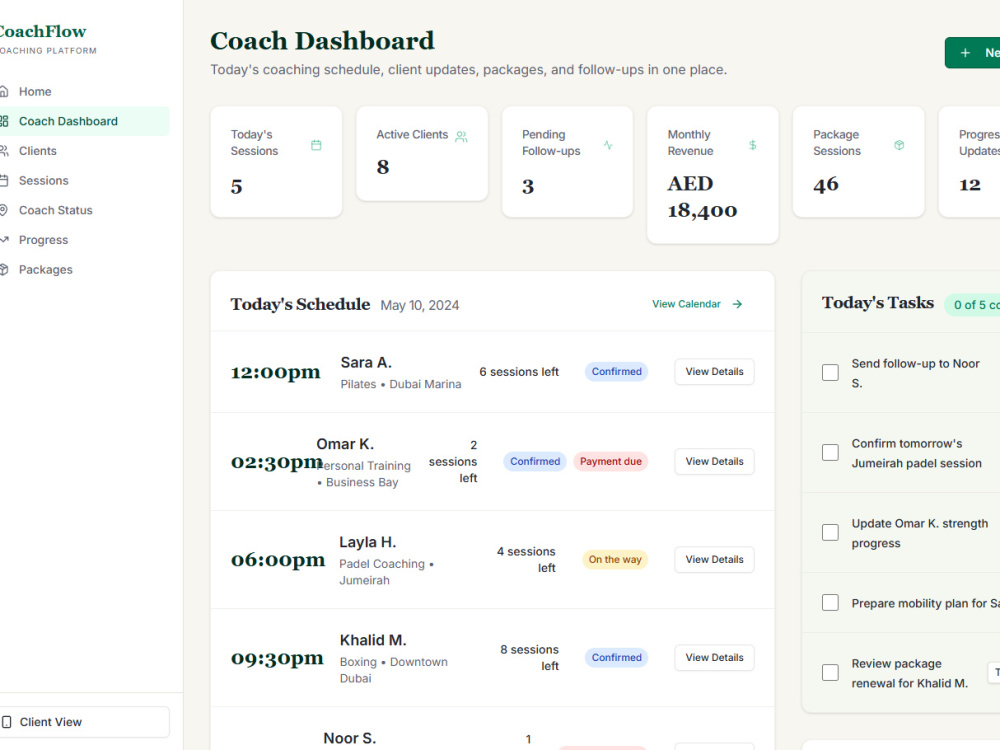Check Confirm tomorrow's Jumeirah padel session task
The image size is (1000, 750).
coord(830,453)
